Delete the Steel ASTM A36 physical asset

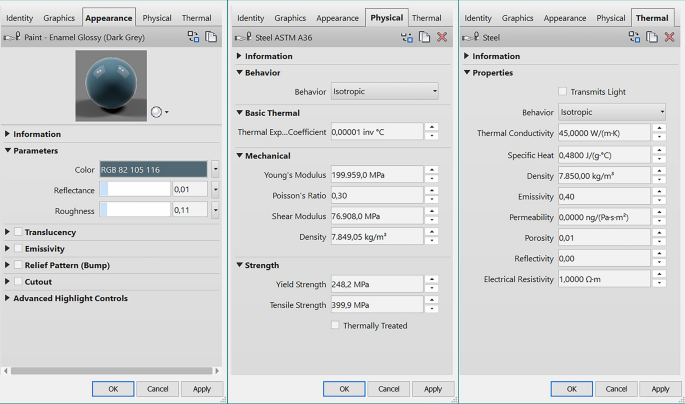pos(441,37)
